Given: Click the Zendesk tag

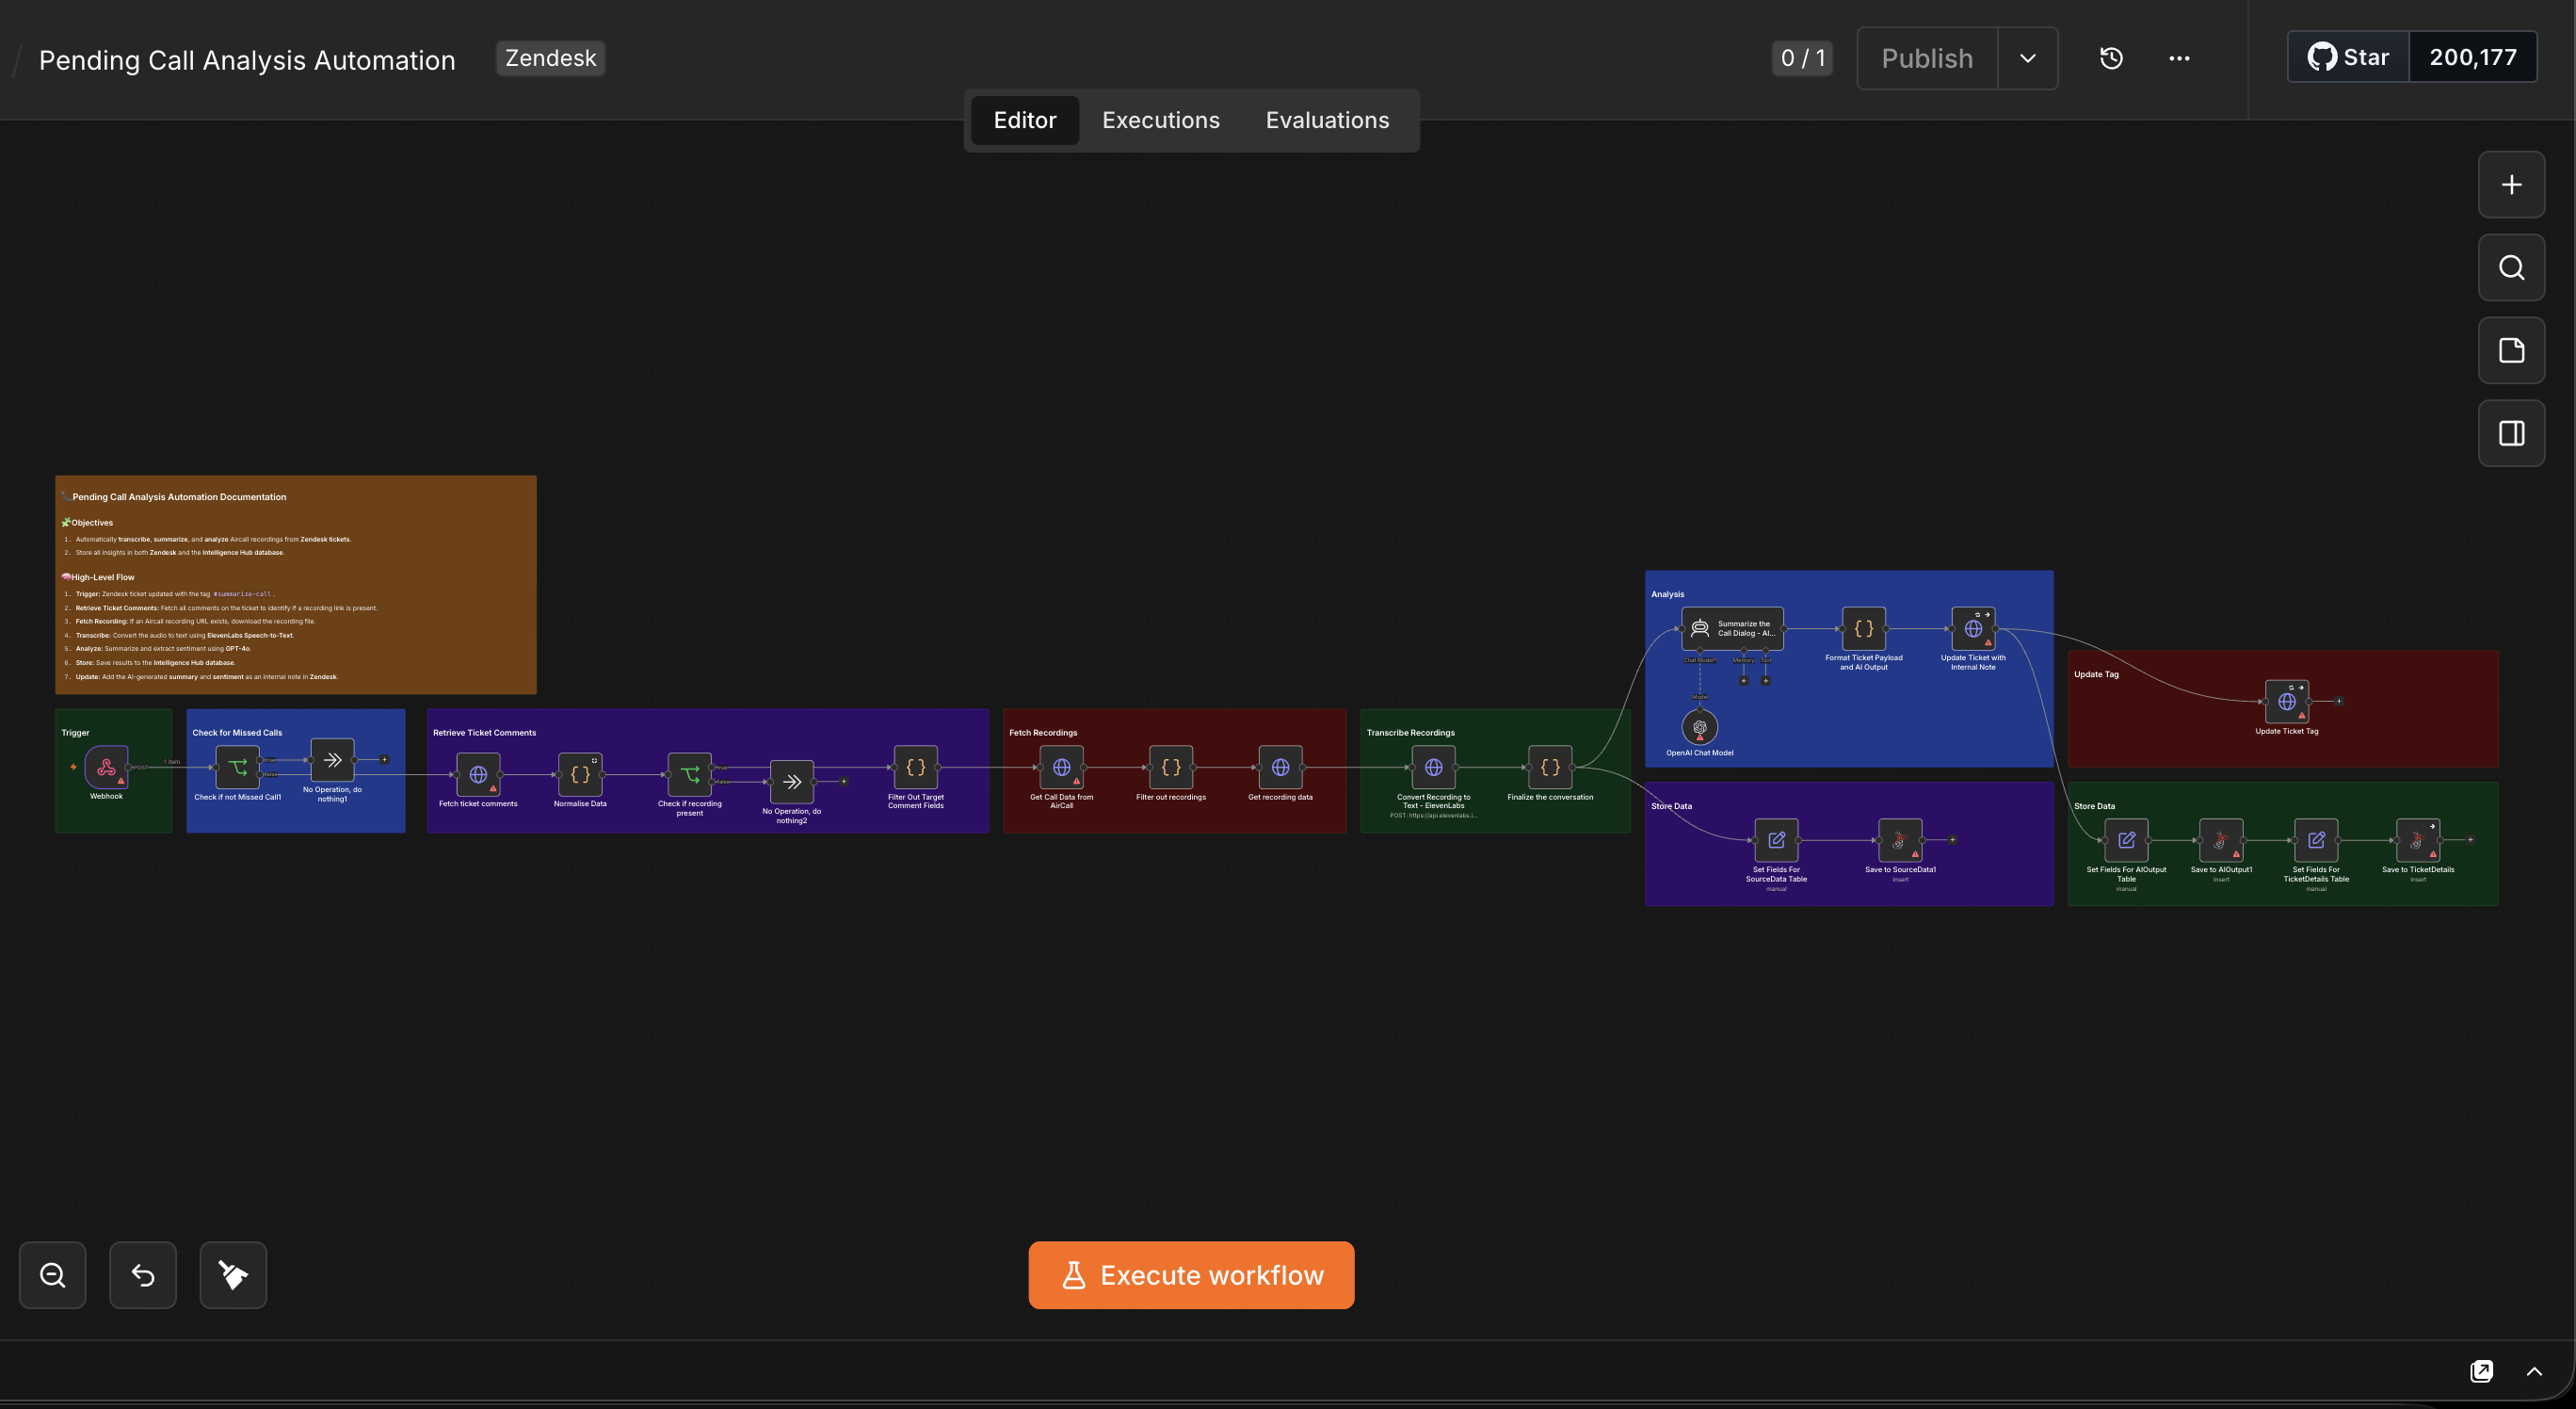Looking at the screenshot, I should (x=550, y=58).
